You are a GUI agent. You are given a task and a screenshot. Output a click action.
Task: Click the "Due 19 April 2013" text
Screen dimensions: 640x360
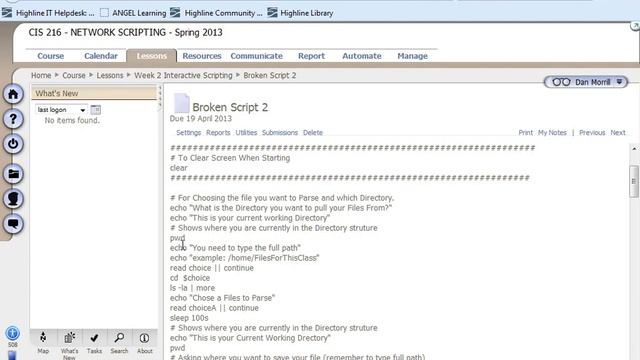click(201, 119)
